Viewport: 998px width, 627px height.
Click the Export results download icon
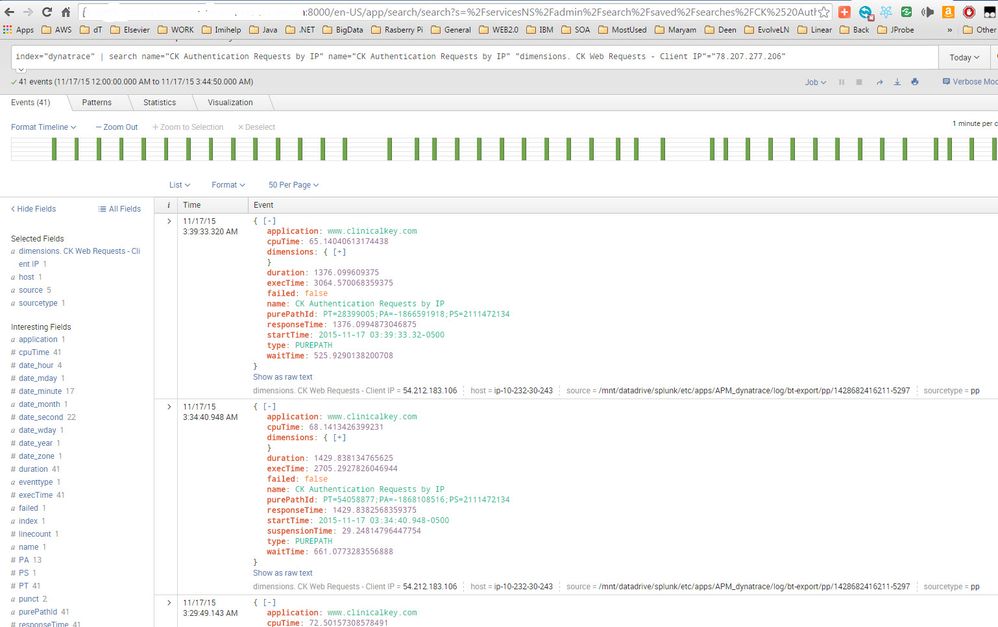(x=897, y=82)
